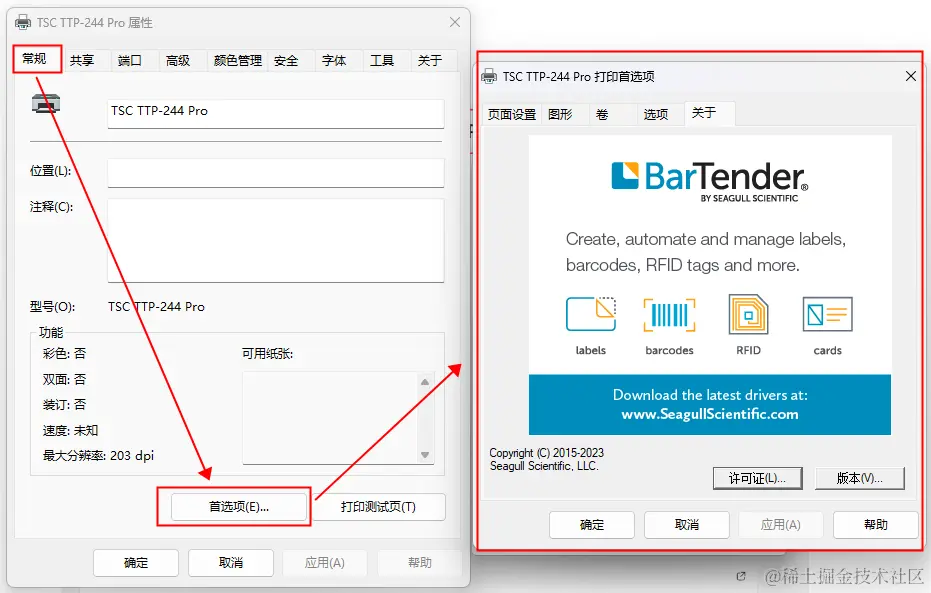Screen dimensions: 931x593
Task: Click printer icon in Printing Preferences title bar
Action: click(489, 77)
